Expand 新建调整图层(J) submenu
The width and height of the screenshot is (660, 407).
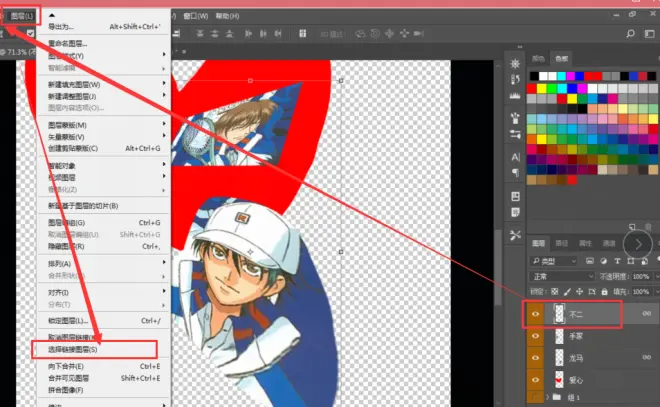click(x=104, y=96)
